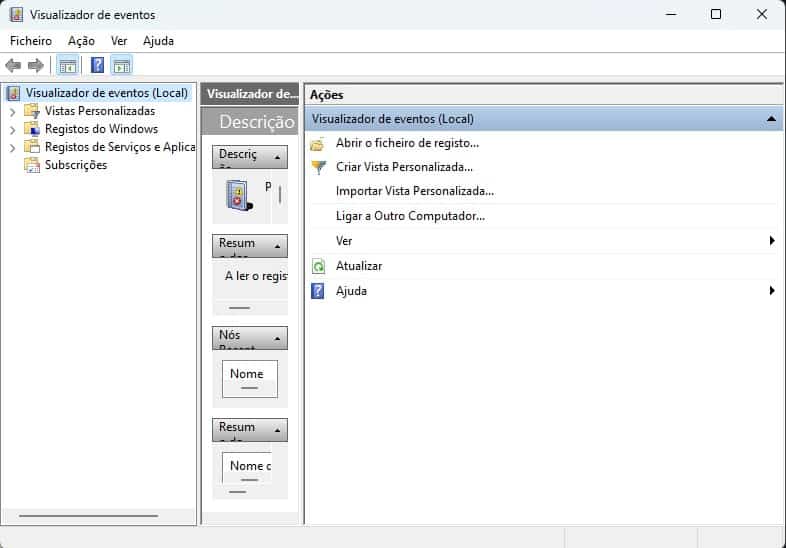Maximize the Visualizador de eventos window
Image resolution: width=786 pixels, height=548 pixels.
coord(716,15)
